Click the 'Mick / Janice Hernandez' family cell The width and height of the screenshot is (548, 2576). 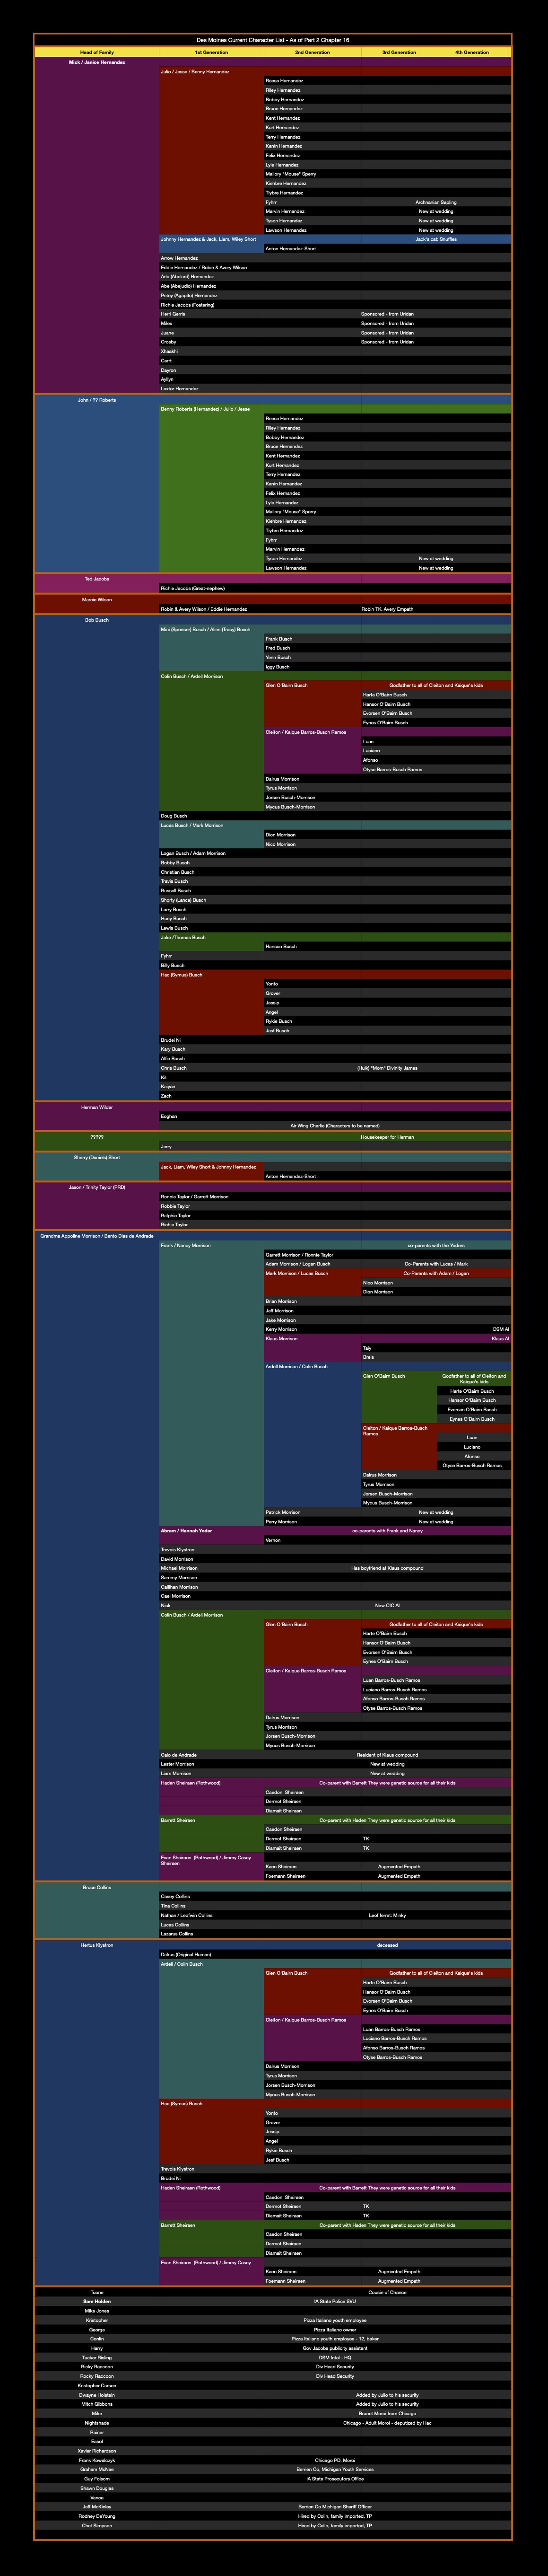click(x=97, y=62)
